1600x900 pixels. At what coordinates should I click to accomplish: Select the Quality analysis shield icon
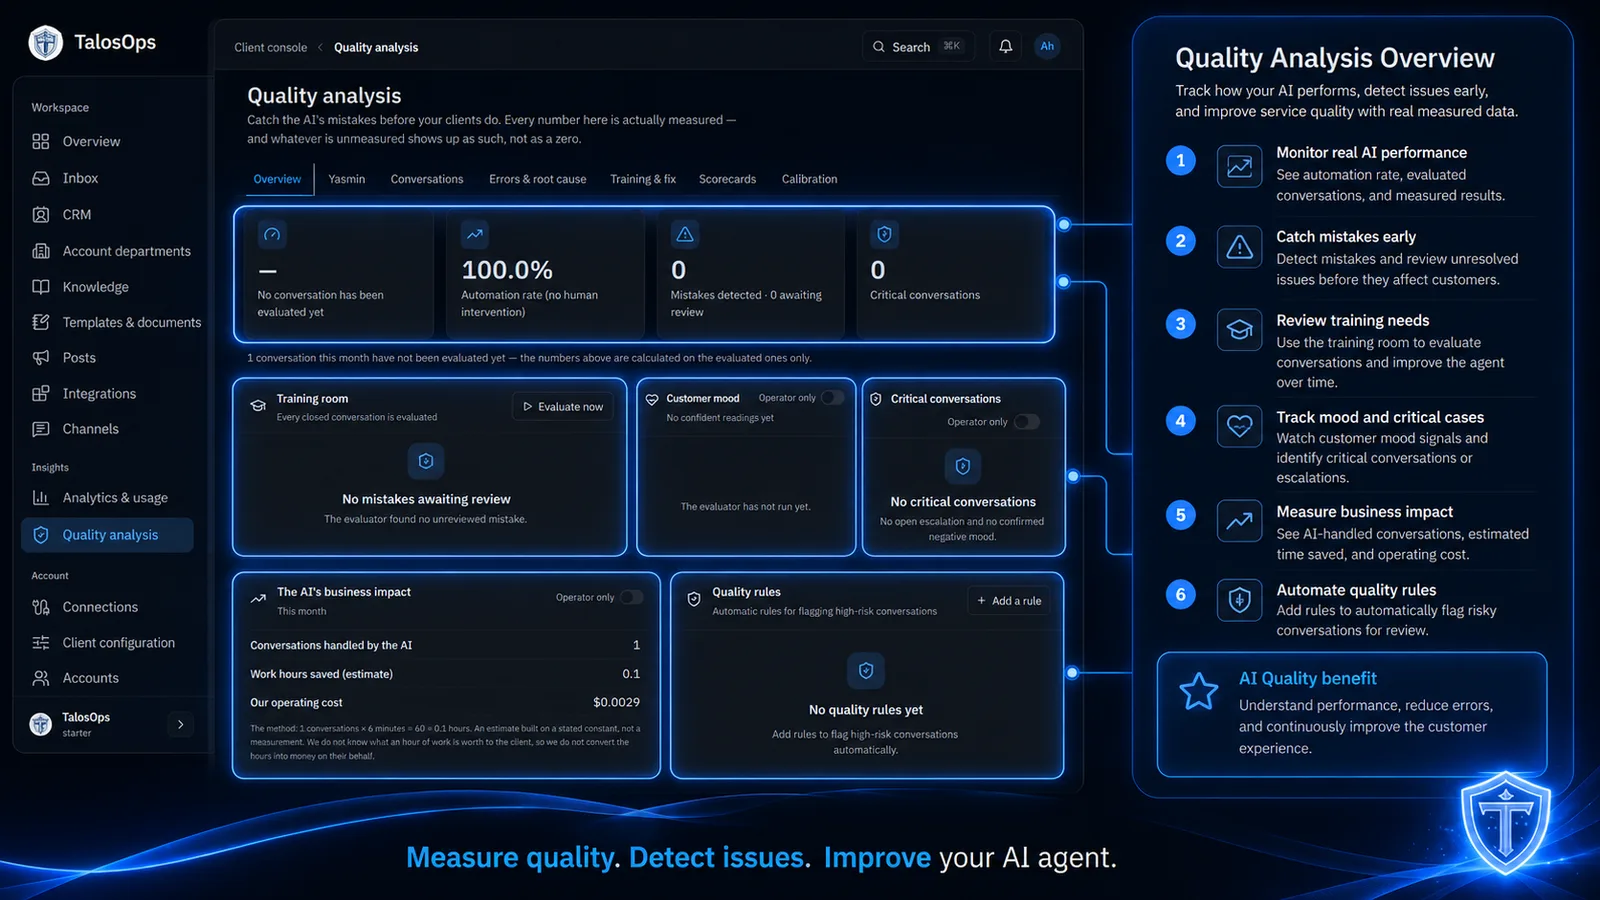tap(41, 535)
